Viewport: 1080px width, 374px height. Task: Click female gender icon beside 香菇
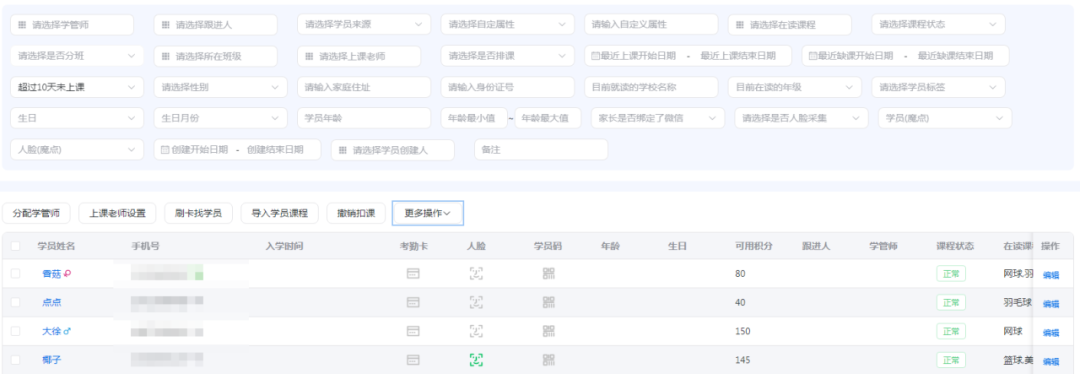[x=68, y=273]
